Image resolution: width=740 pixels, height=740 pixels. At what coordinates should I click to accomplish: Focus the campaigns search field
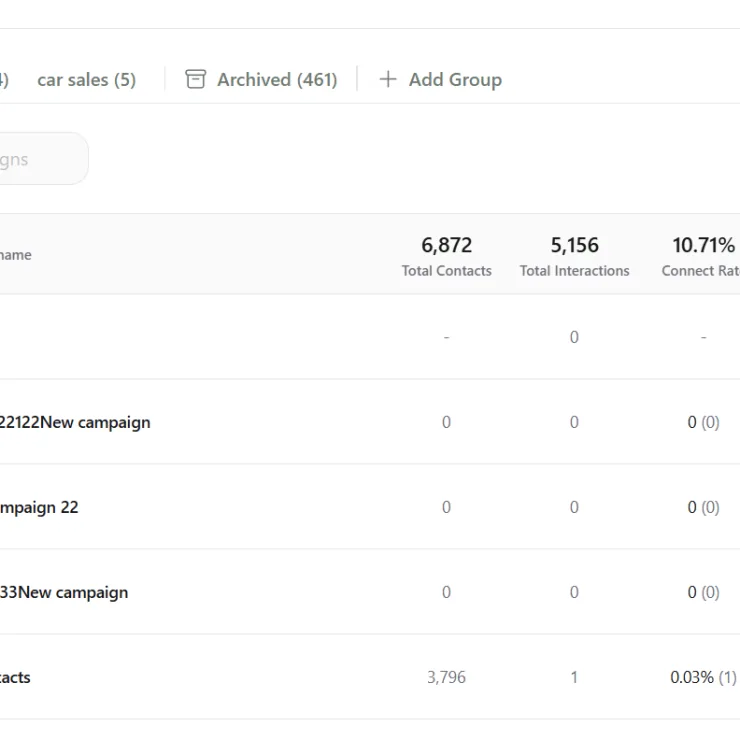(42, 159)
